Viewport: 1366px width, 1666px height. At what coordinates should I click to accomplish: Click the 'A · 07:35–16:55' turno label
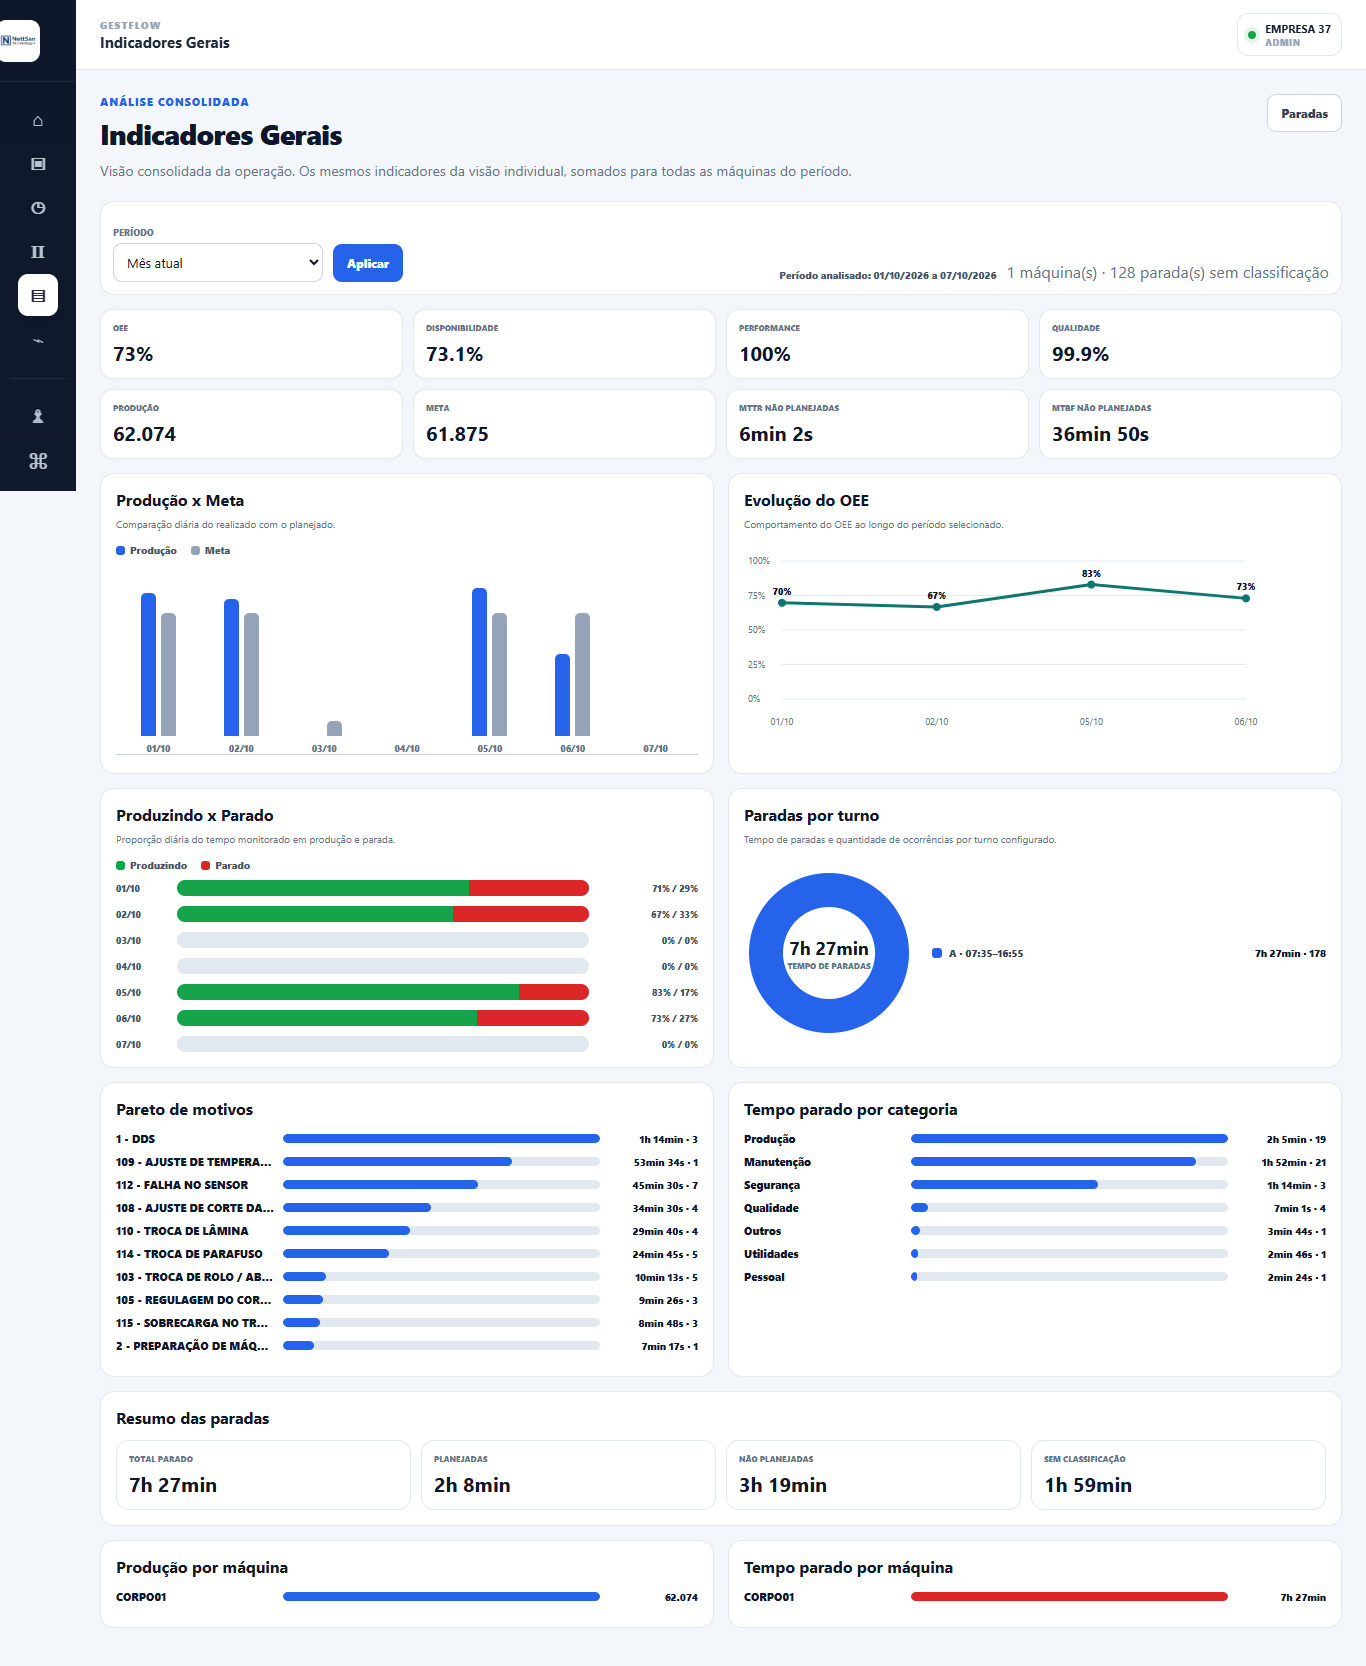click(x=986, y=954)
